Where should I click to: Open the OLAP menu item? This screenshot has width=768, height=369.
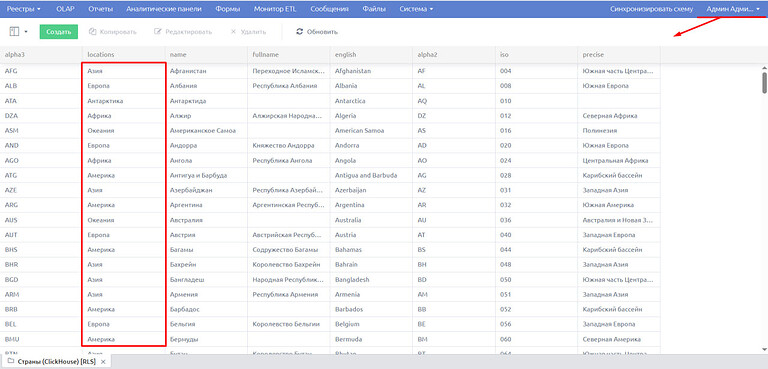coord(65,9)
